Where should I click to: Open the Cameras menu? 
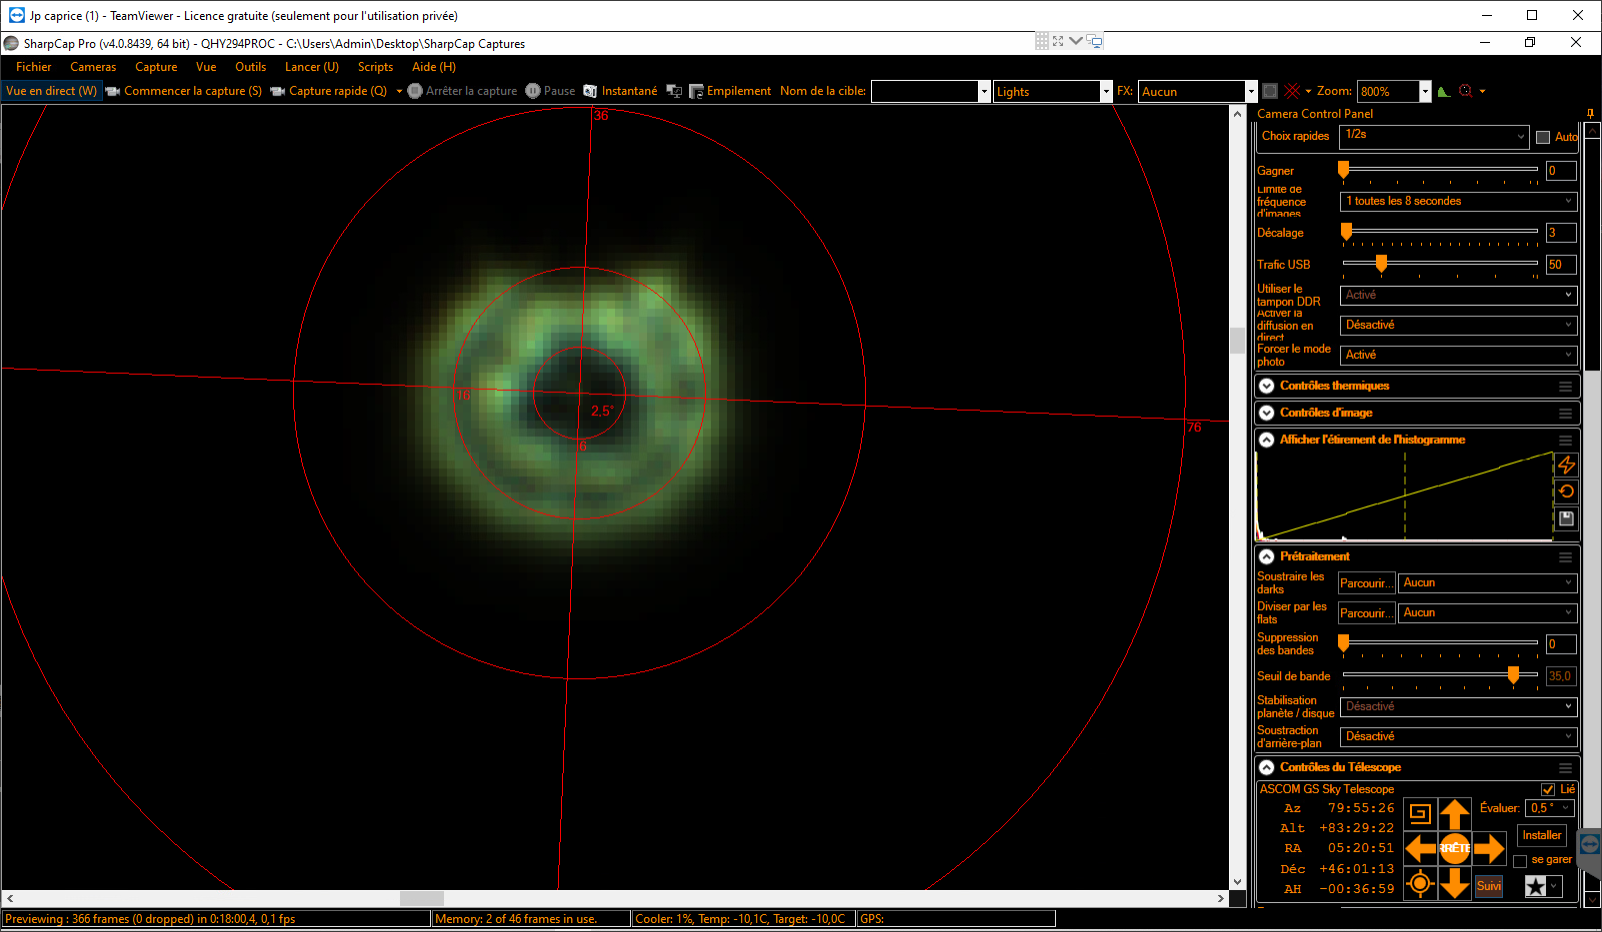coord(93,67)
